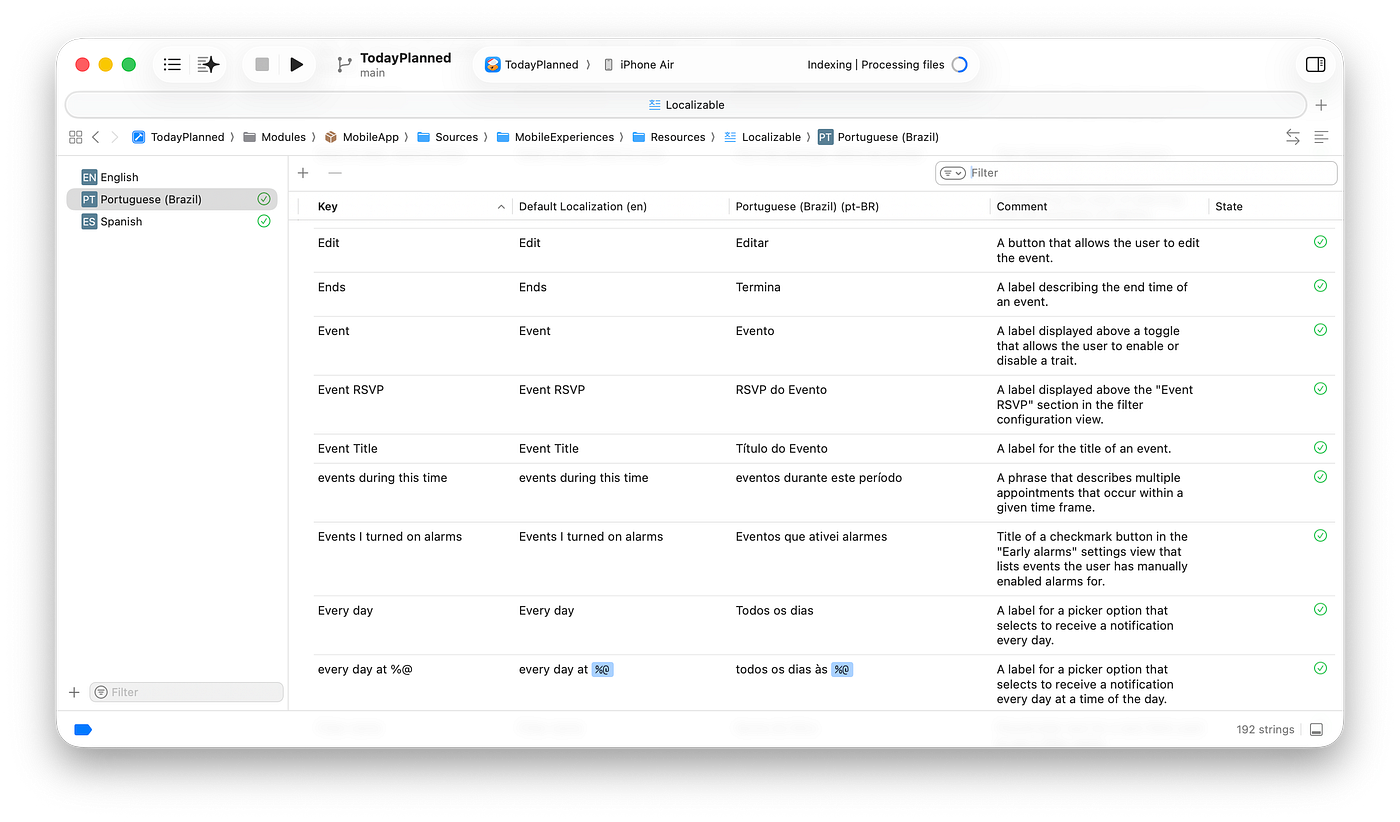Open Portuguese (Brazil) breadcrumb in jump bar
Viewport: 1400px width, 822px height.
878,137
